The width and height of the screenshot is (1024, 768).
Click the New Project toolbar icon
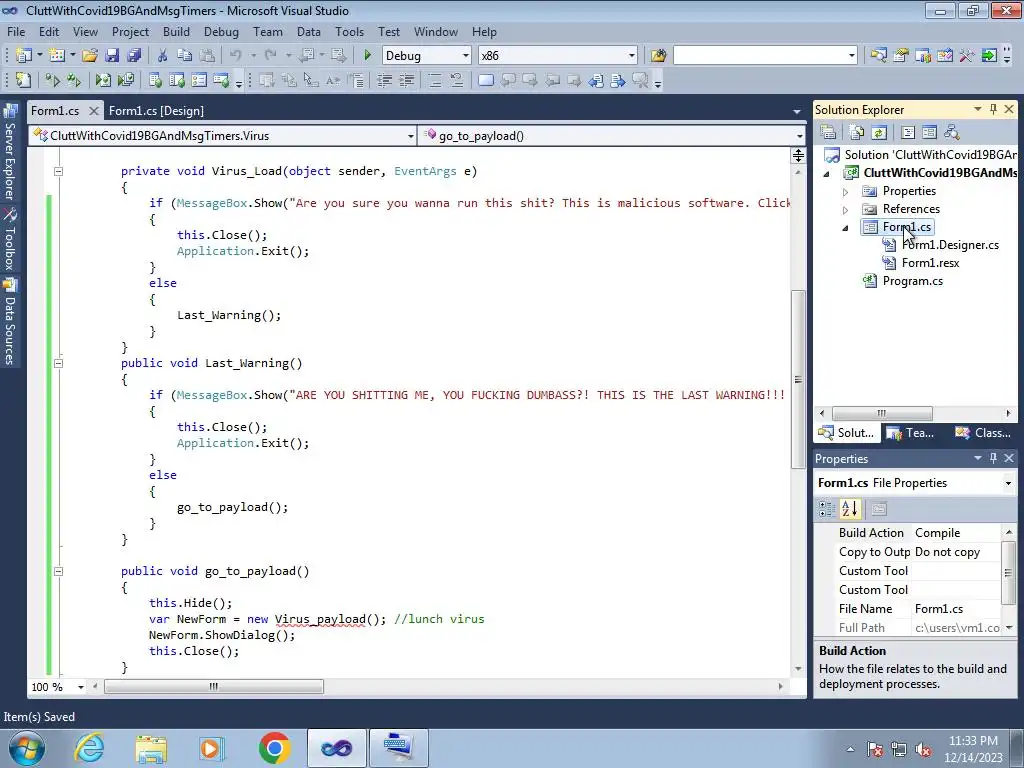tap(24, 56)
